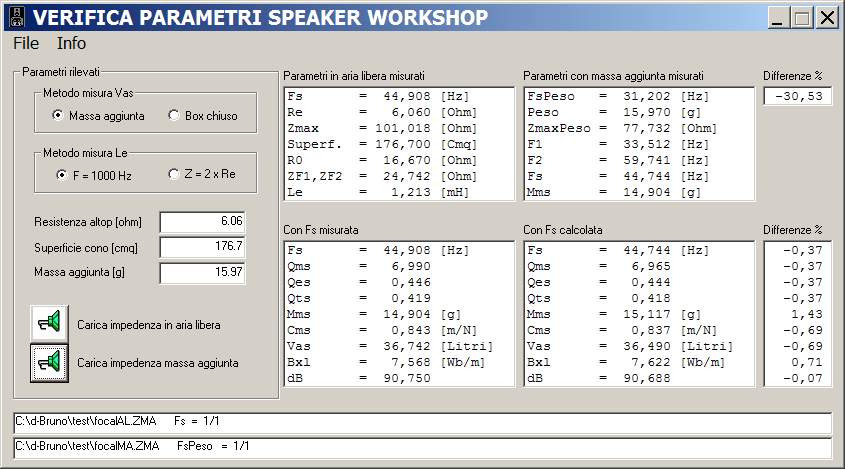Screen dimensions: 845x469
Task: Click the dB = 90,688 calculated row
Action: pos(639,378)
